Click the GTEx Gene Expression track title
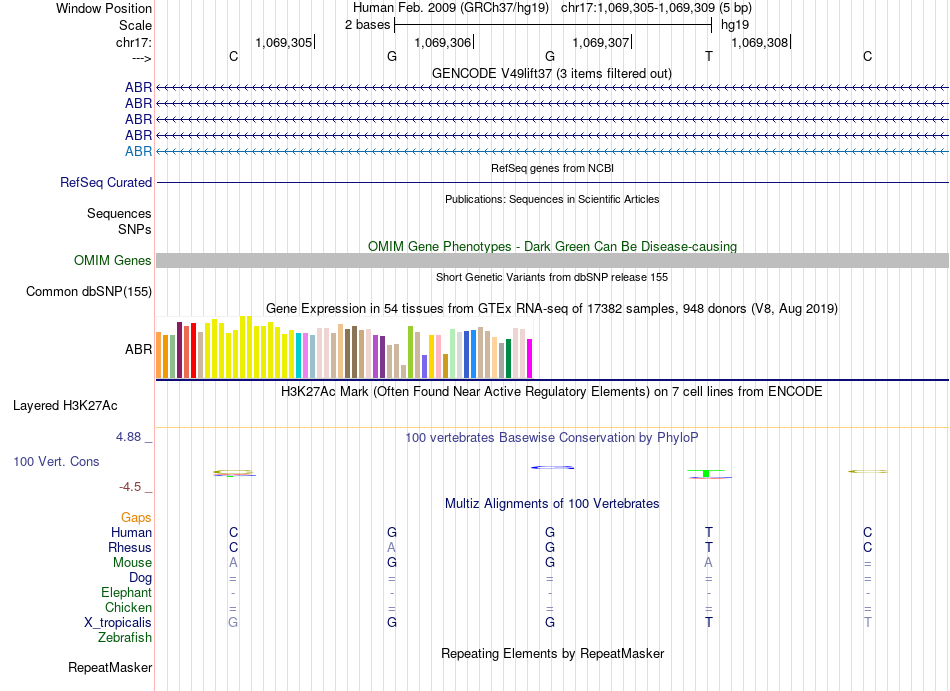The height and width of the screenshot is (691, 950). tap(552, 308)
